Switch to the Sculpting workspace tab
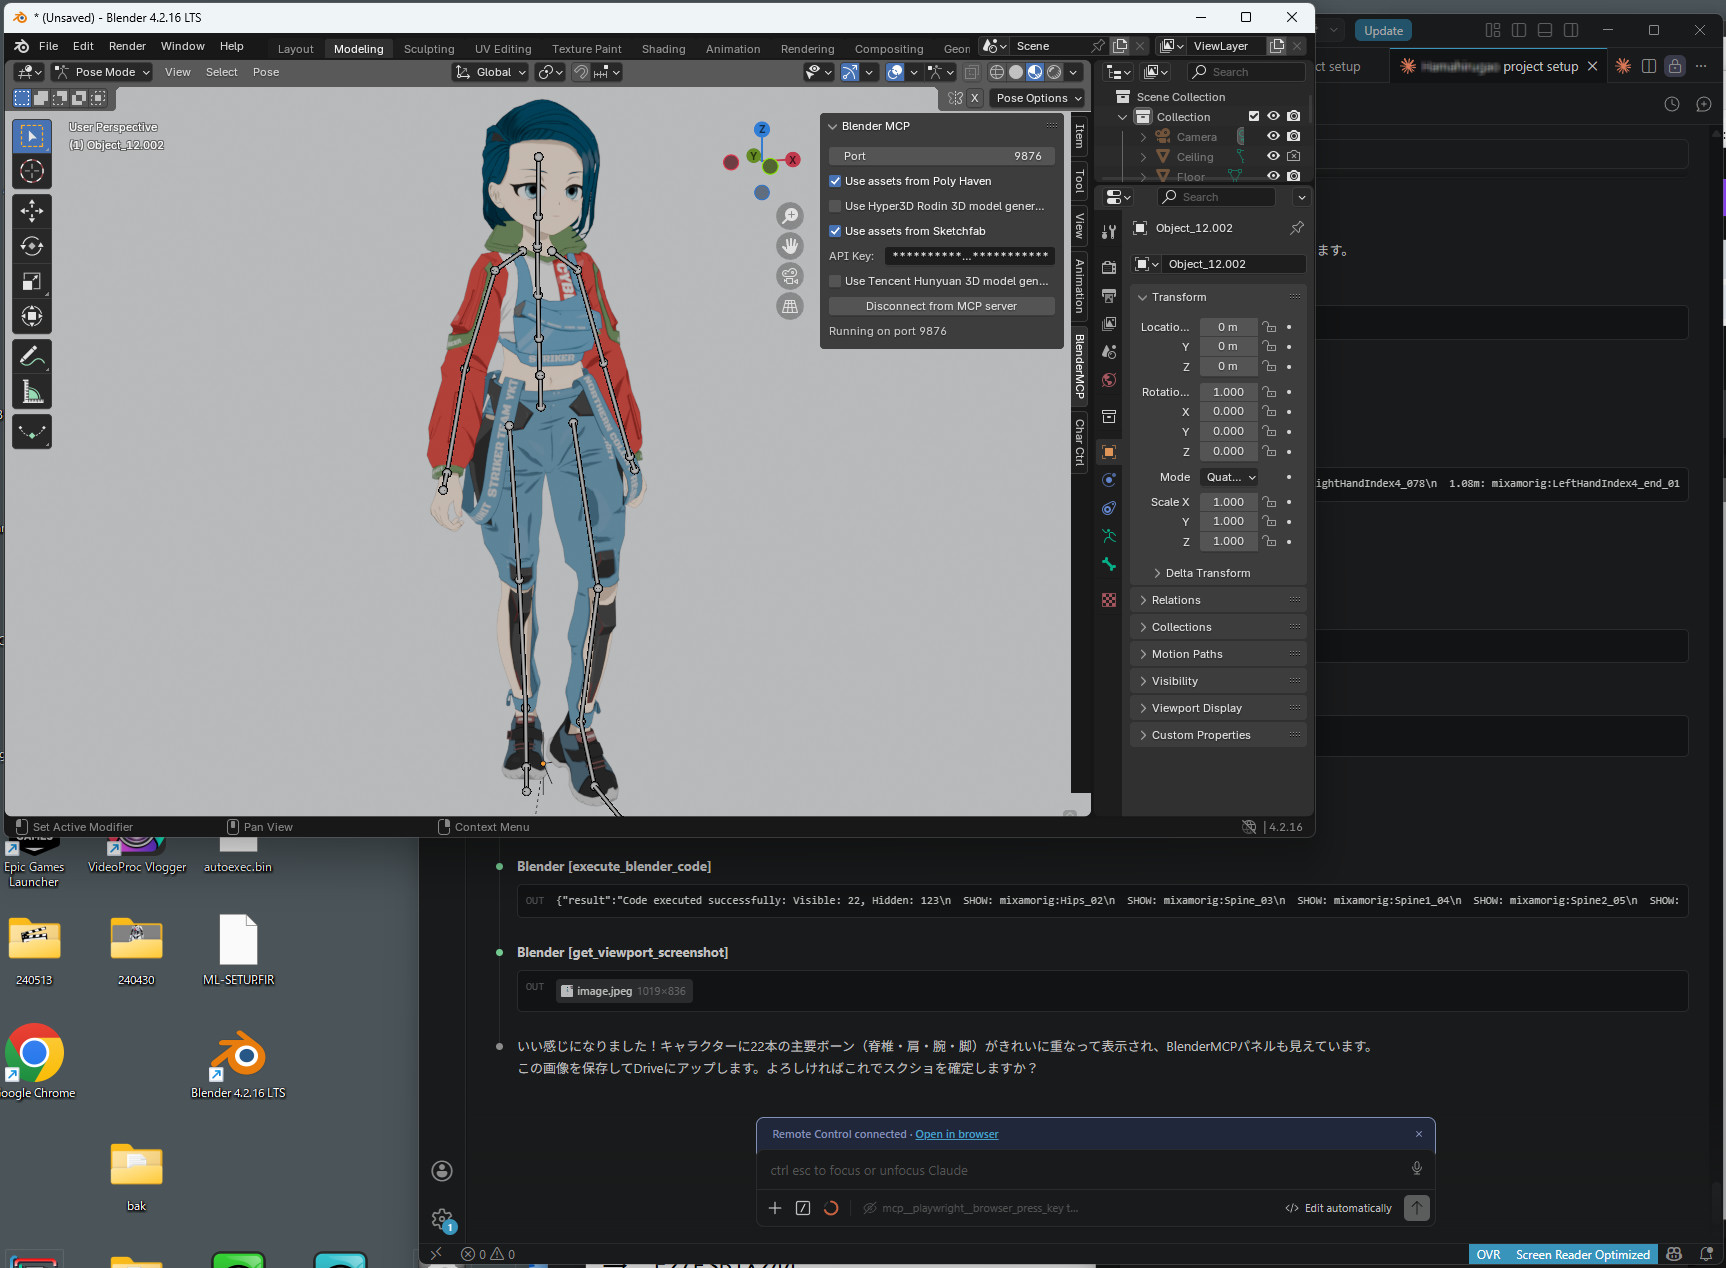 pyautogui.click(x=429, y=49)
